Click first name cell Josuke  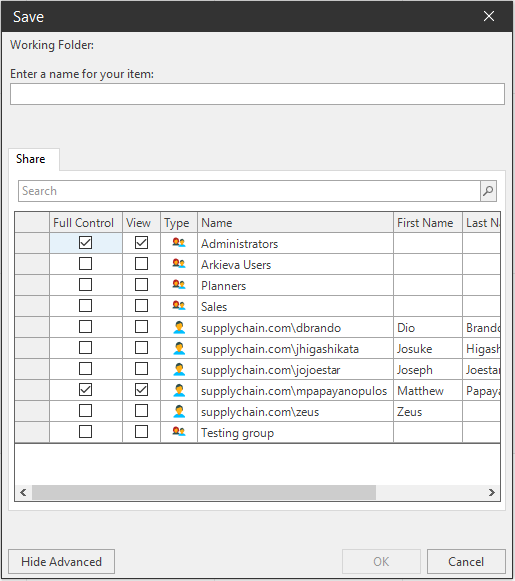[428, 348]
